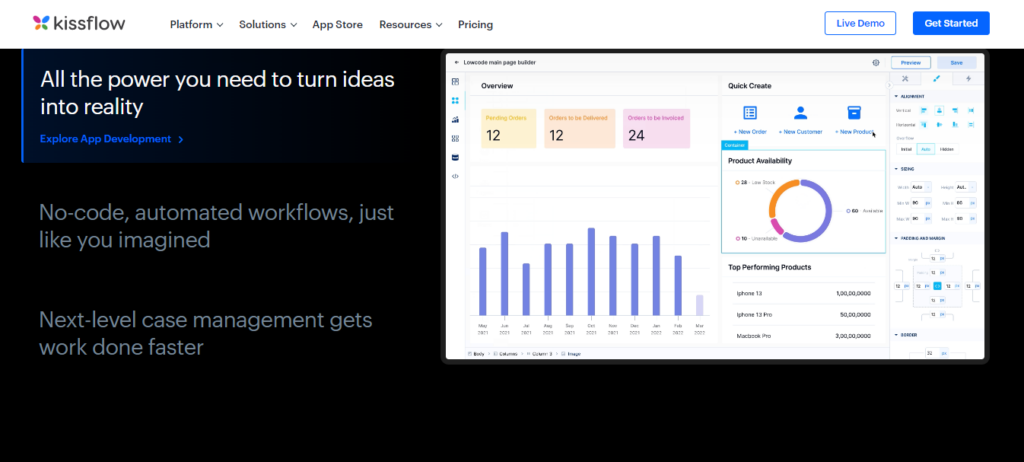Select 'No-code, automated workflows' feature tab
The height and width of the screenshot is (462, 1024).
click(217, 226)
